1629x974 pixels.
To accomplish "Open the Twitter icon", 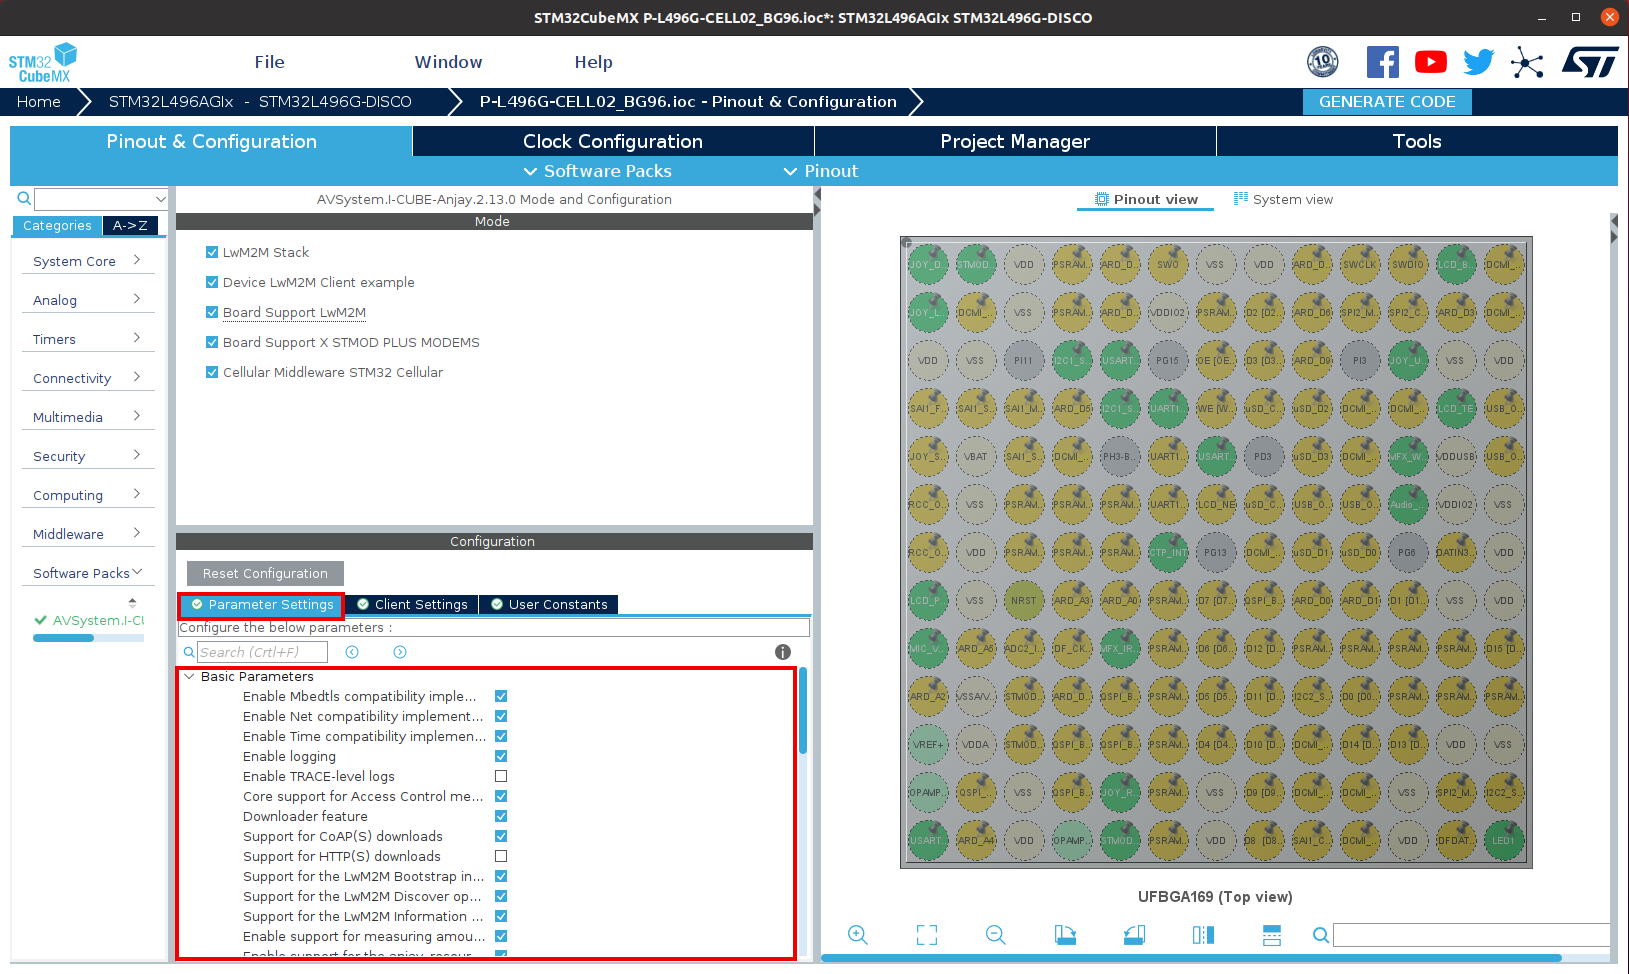I will pyautogui.click(x=1479, y=62).
